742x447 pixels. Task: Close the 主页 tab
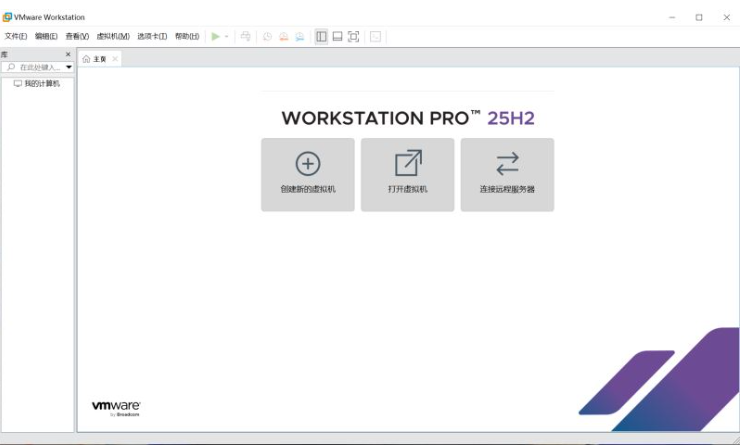[x=115, y=59]
